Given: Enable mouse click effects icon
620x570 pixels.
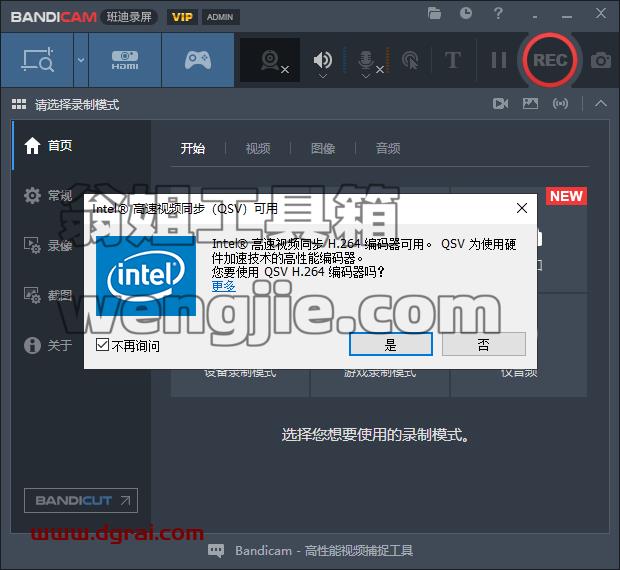Looking at the screenshot, I should click(410, 60).
